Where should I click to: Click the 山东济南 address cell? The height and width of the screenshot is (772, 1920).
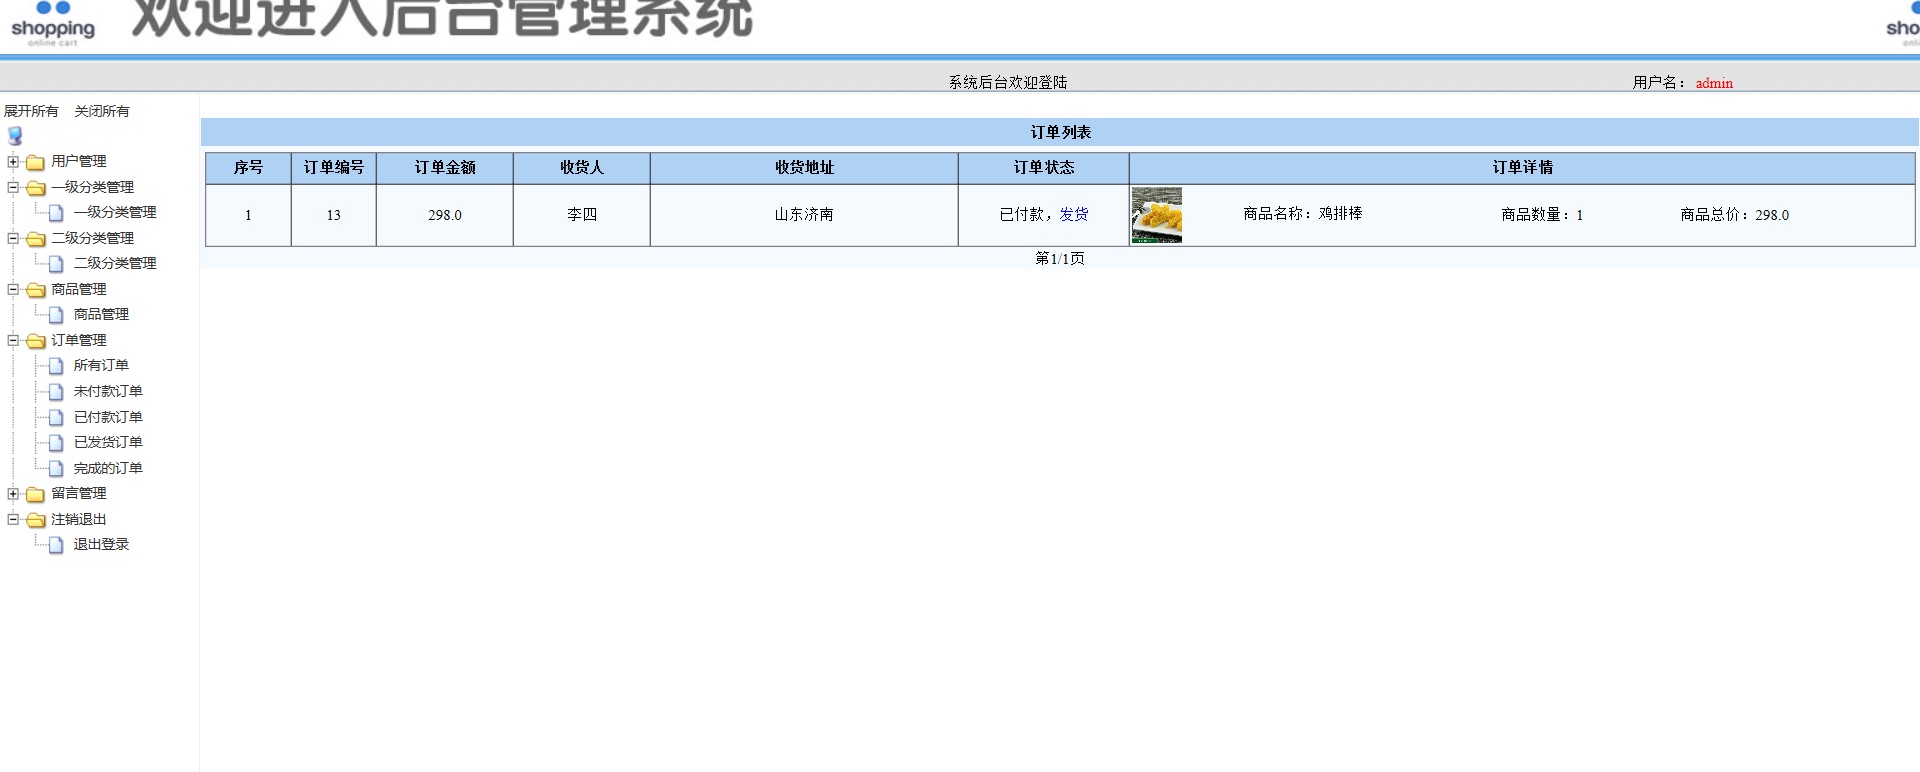(804, 215)
